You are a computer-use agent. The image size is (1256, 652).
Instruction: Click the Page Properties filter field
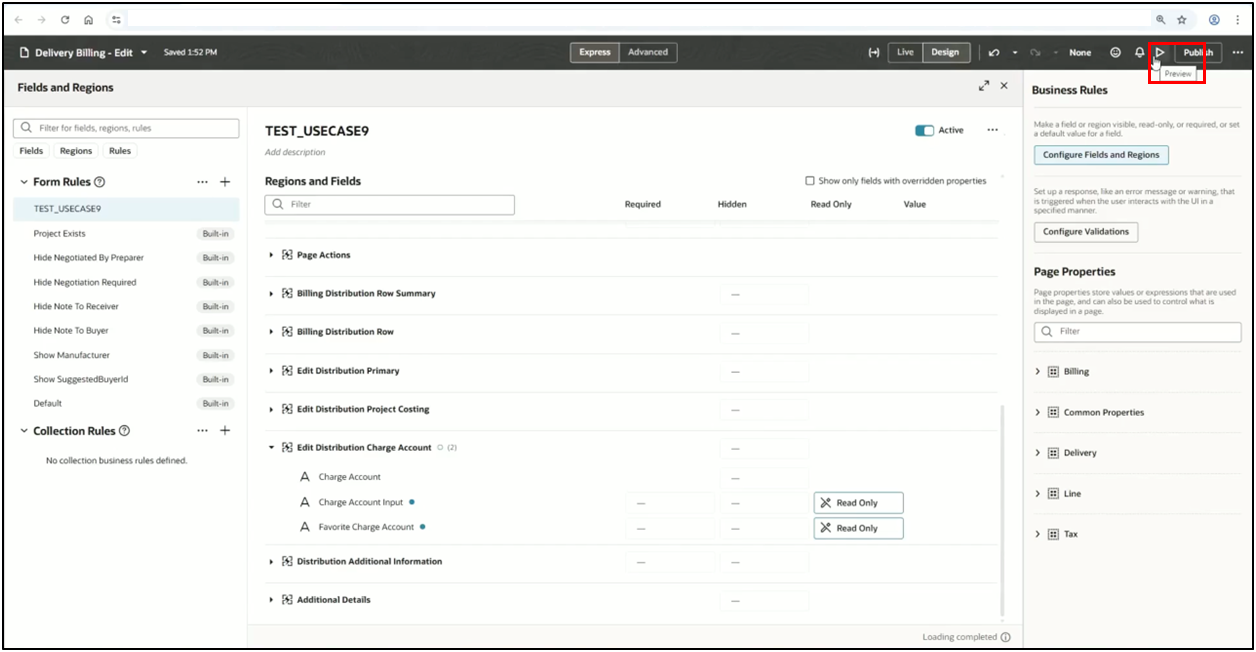pyautogui.click(x=1137, y=331)
